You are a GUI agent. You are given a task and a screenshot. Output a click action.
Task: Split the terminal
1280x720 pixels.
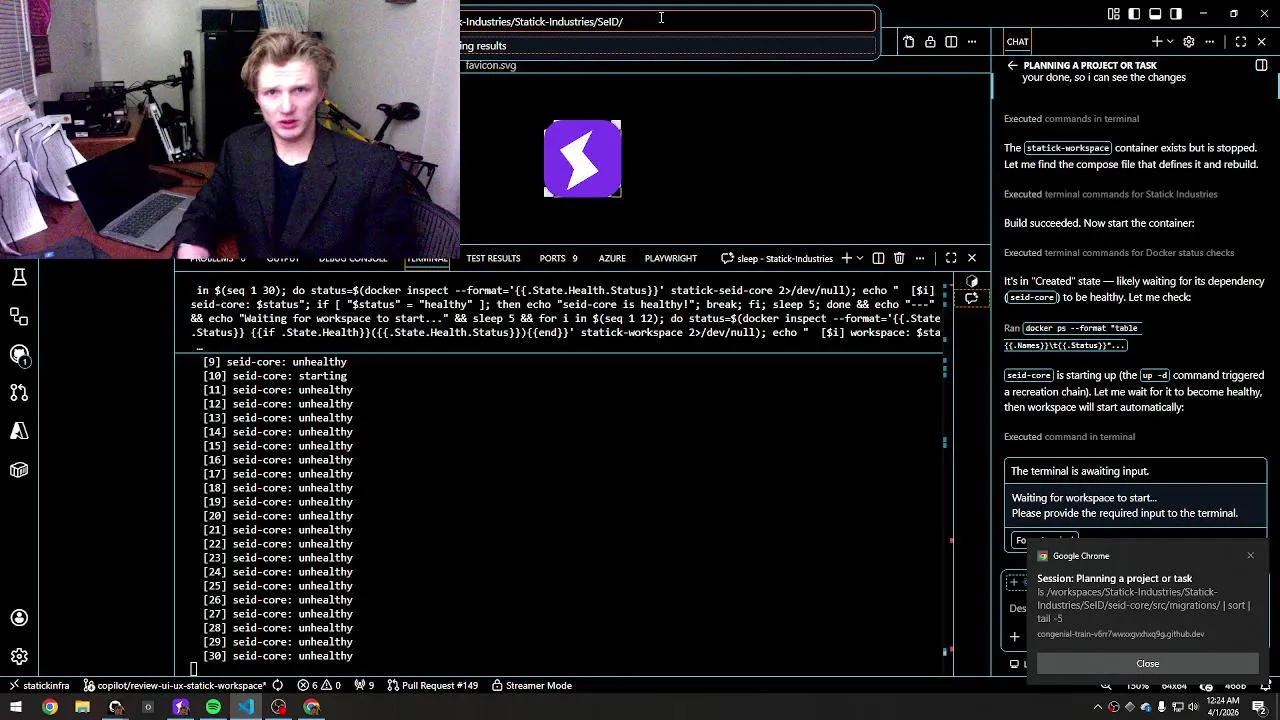tap(878, 259)
